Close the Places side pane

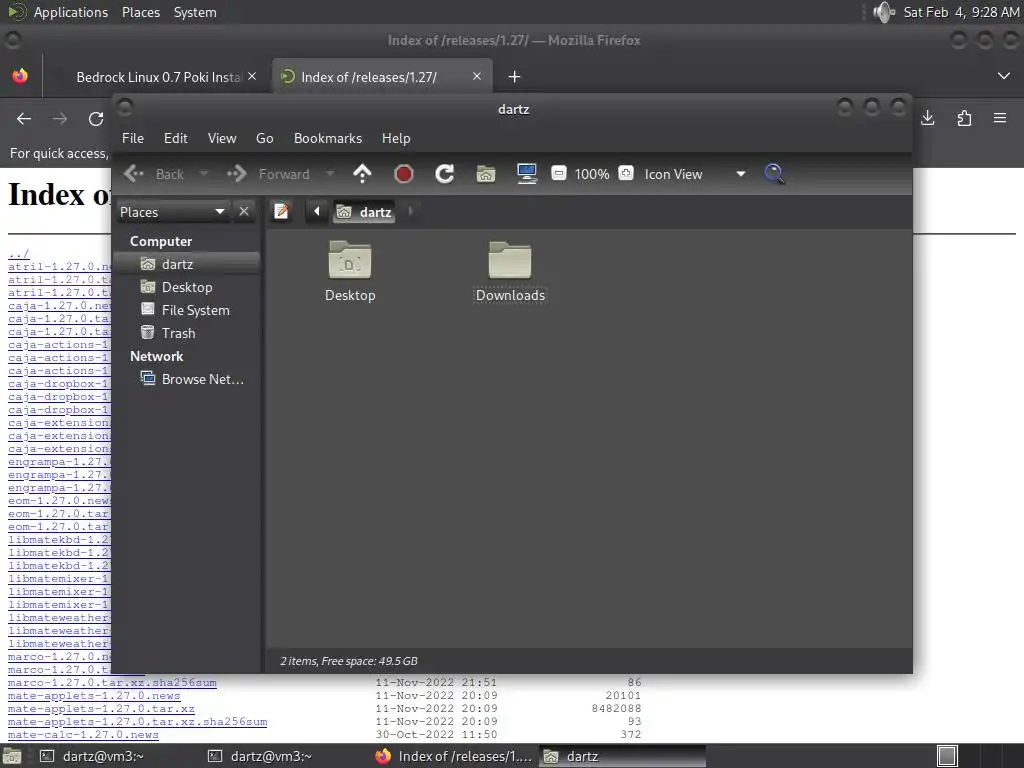(244, 212)
